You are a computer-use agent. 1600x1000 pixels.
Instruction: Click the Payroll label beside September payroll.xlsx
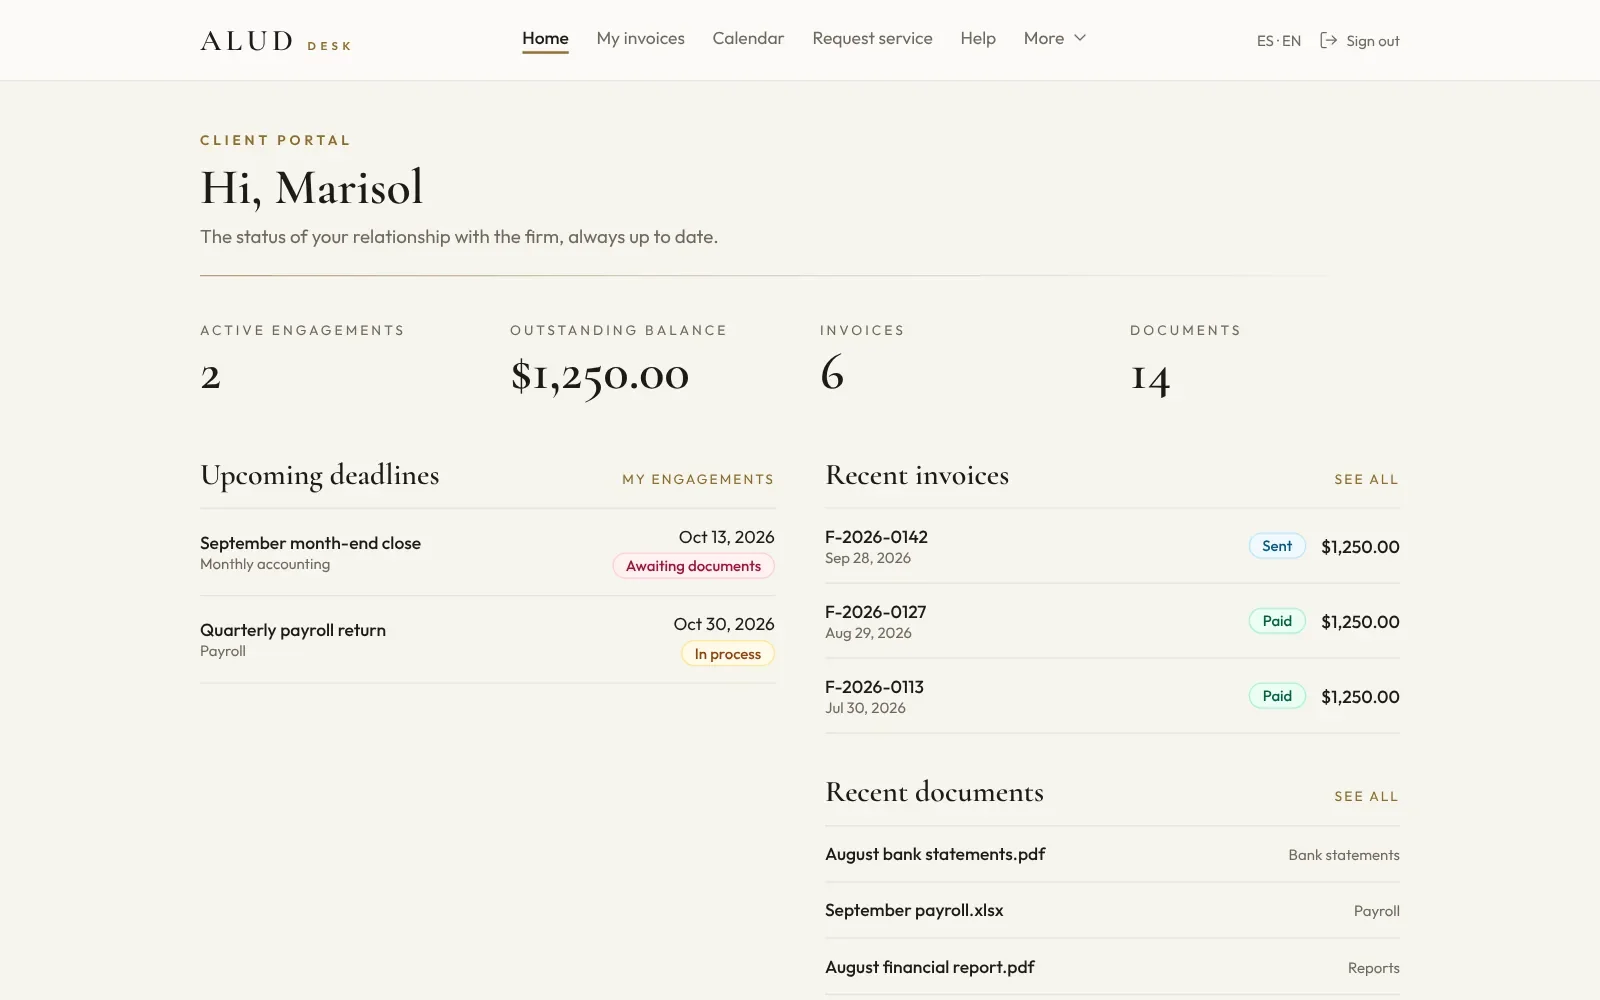click(x=1377, y=911)
